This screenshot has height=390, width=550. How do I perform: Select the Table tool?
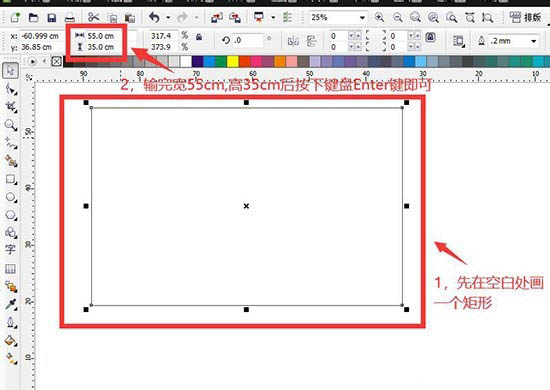click(10, 269)
